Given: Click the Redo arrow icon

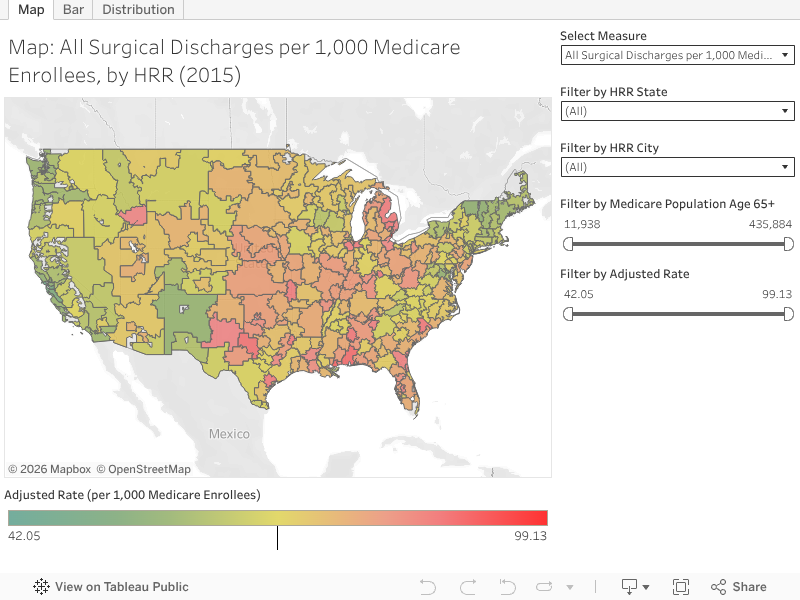Looking at the screenshot, I should tap(467, 587).
